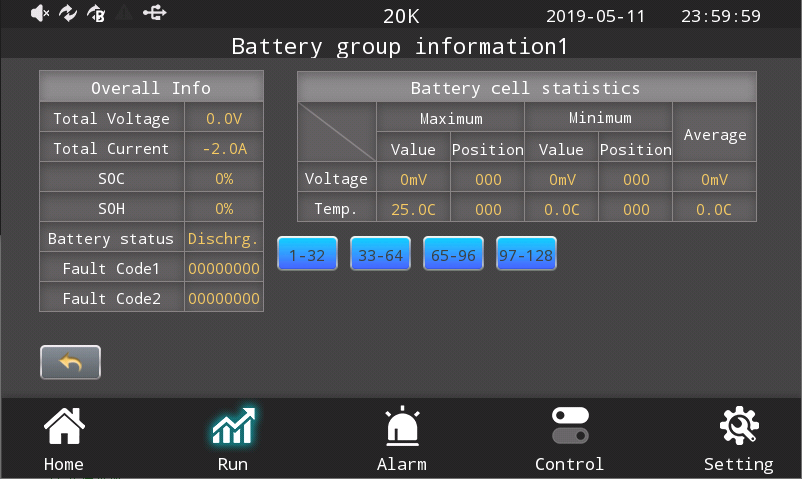Select the Total Voltage value 0.0V
802x479 pixels.
coord(224,119)
